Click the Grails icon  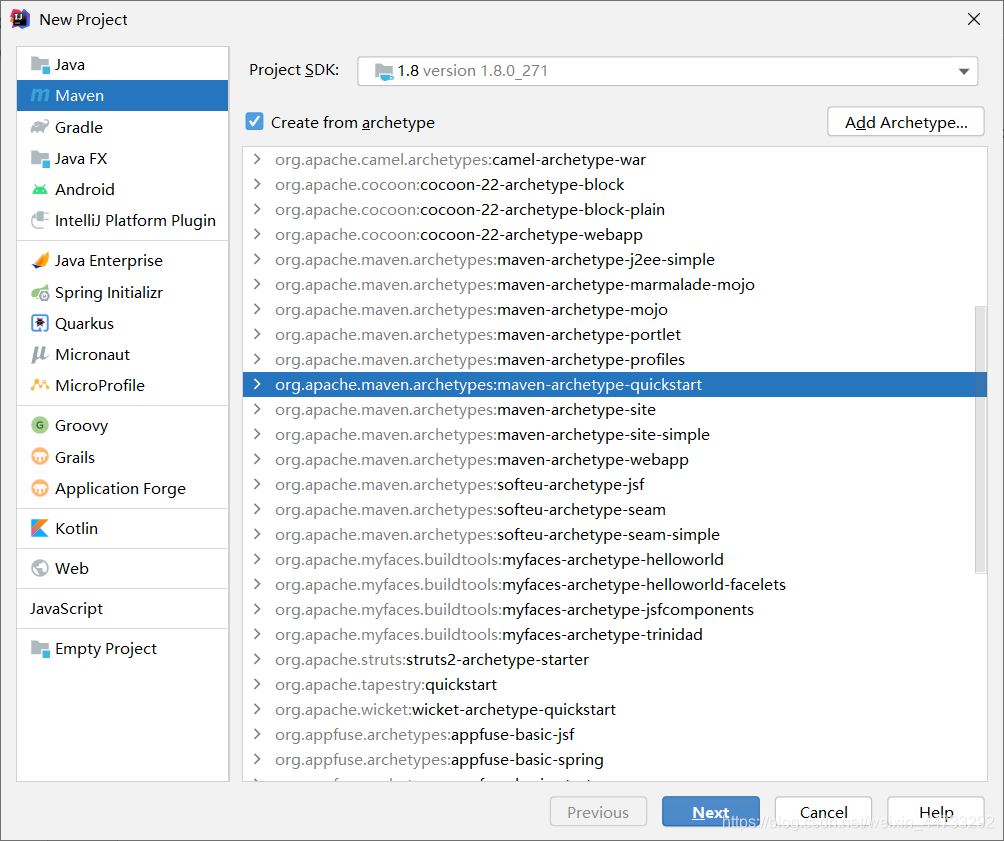[x=40, y=457]
